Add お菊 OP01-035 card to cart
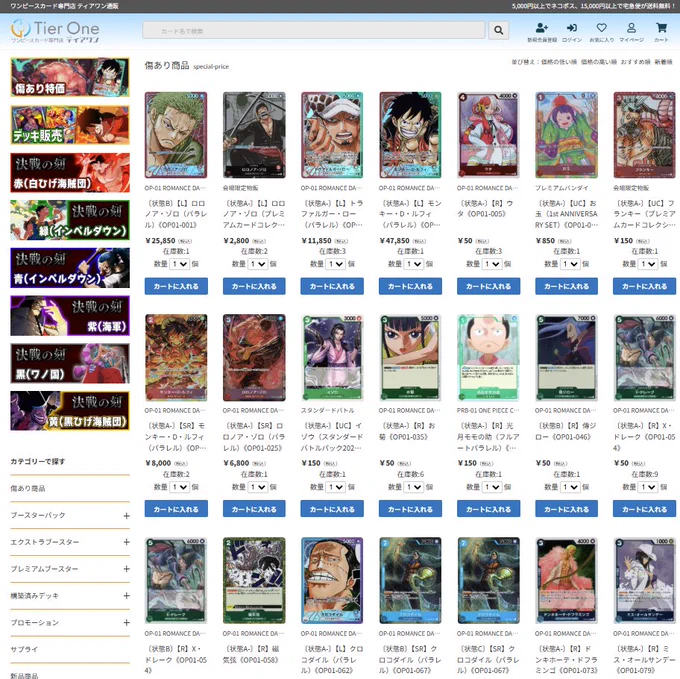This screenshot has width=680, height=679. [410, 509]
